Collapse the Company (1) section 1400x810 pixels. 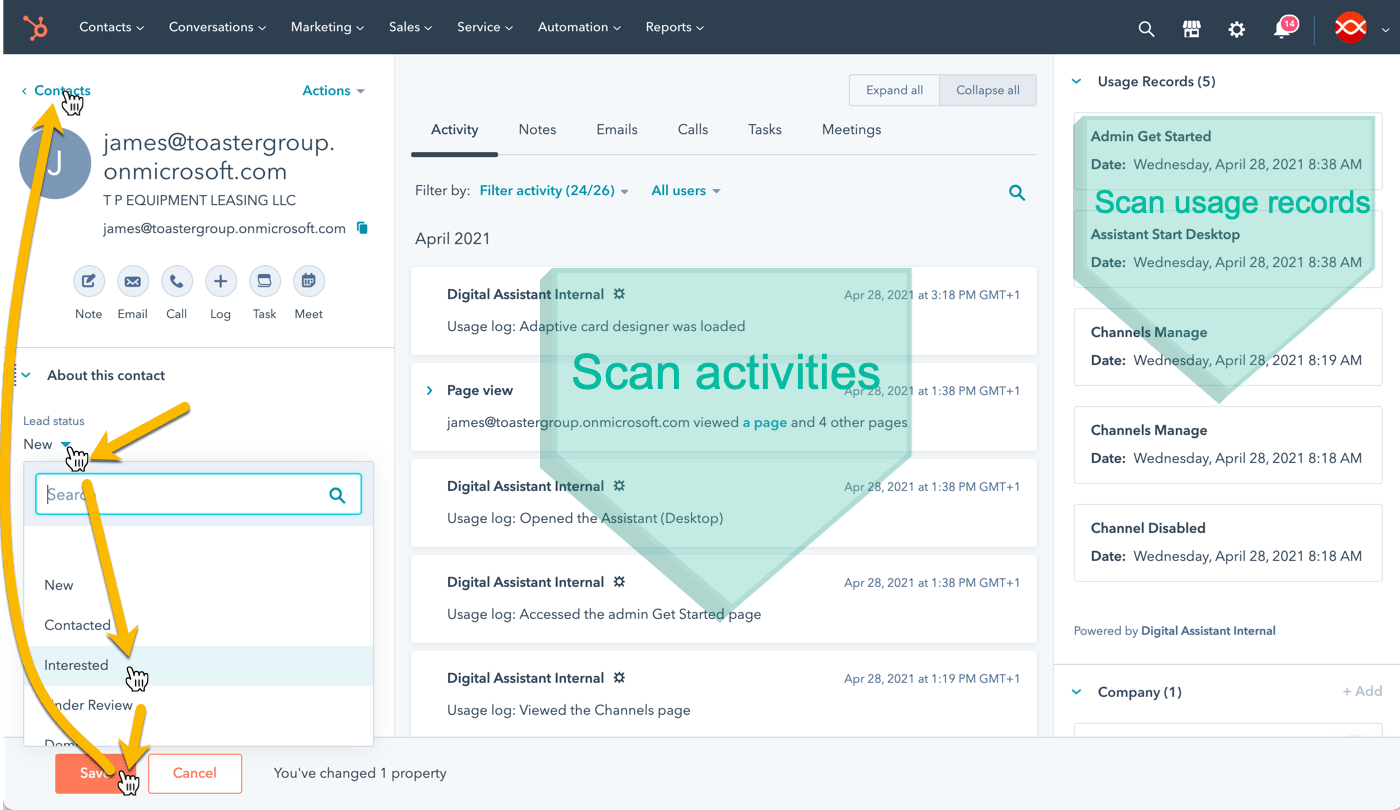coord(1077,692)
